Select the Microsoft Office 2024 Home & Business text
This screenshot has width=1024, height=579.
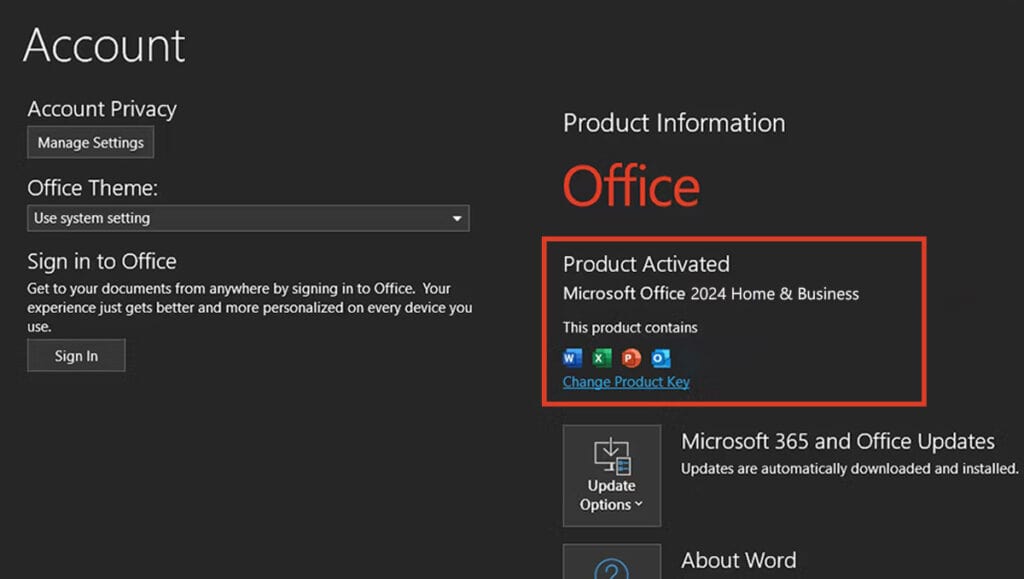pyautogui.click(x=711, y=294)
